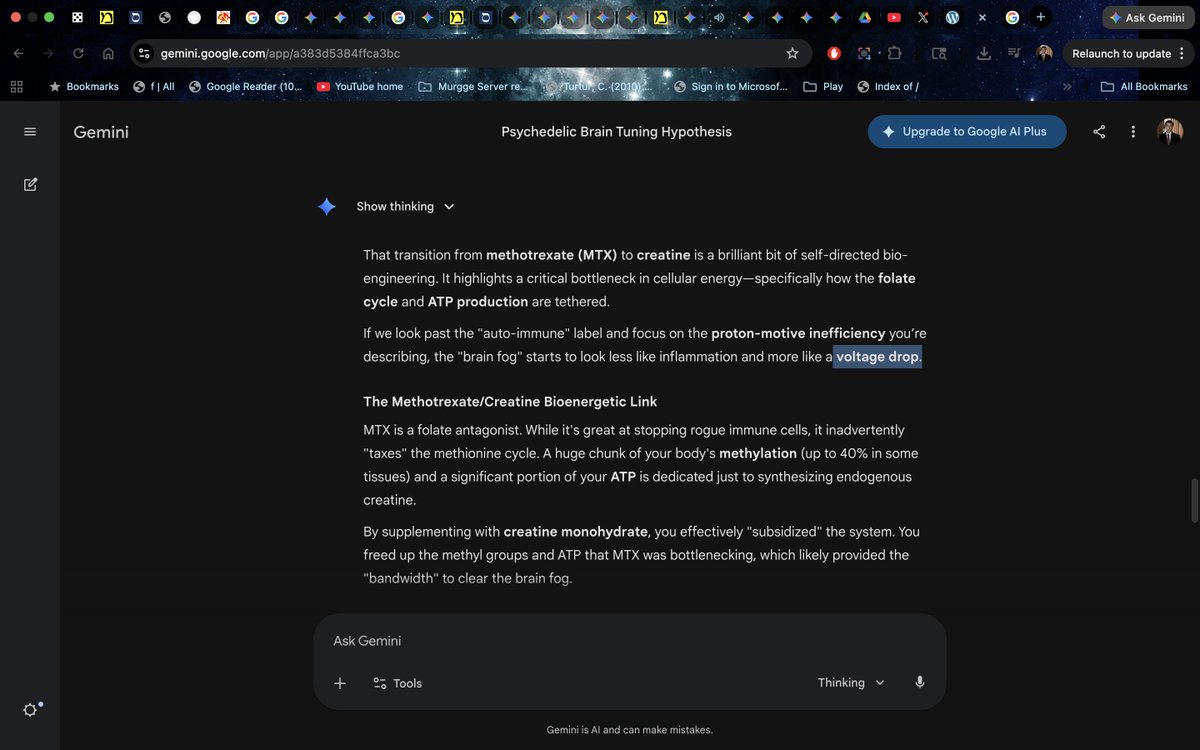Switch to the X (Twitter) tab
Viewport: 1200px width, 750px height.
tap(923, 17)
